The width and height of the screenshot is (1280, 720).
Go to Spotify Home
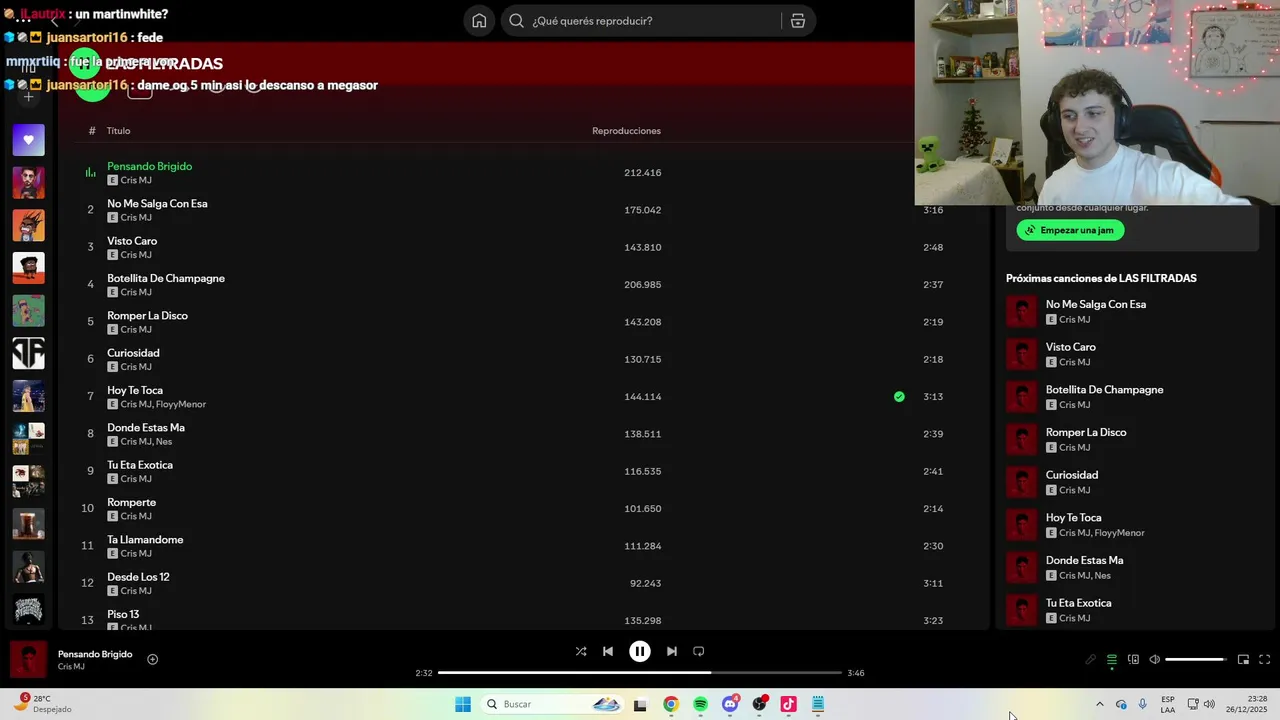point(479,21)
